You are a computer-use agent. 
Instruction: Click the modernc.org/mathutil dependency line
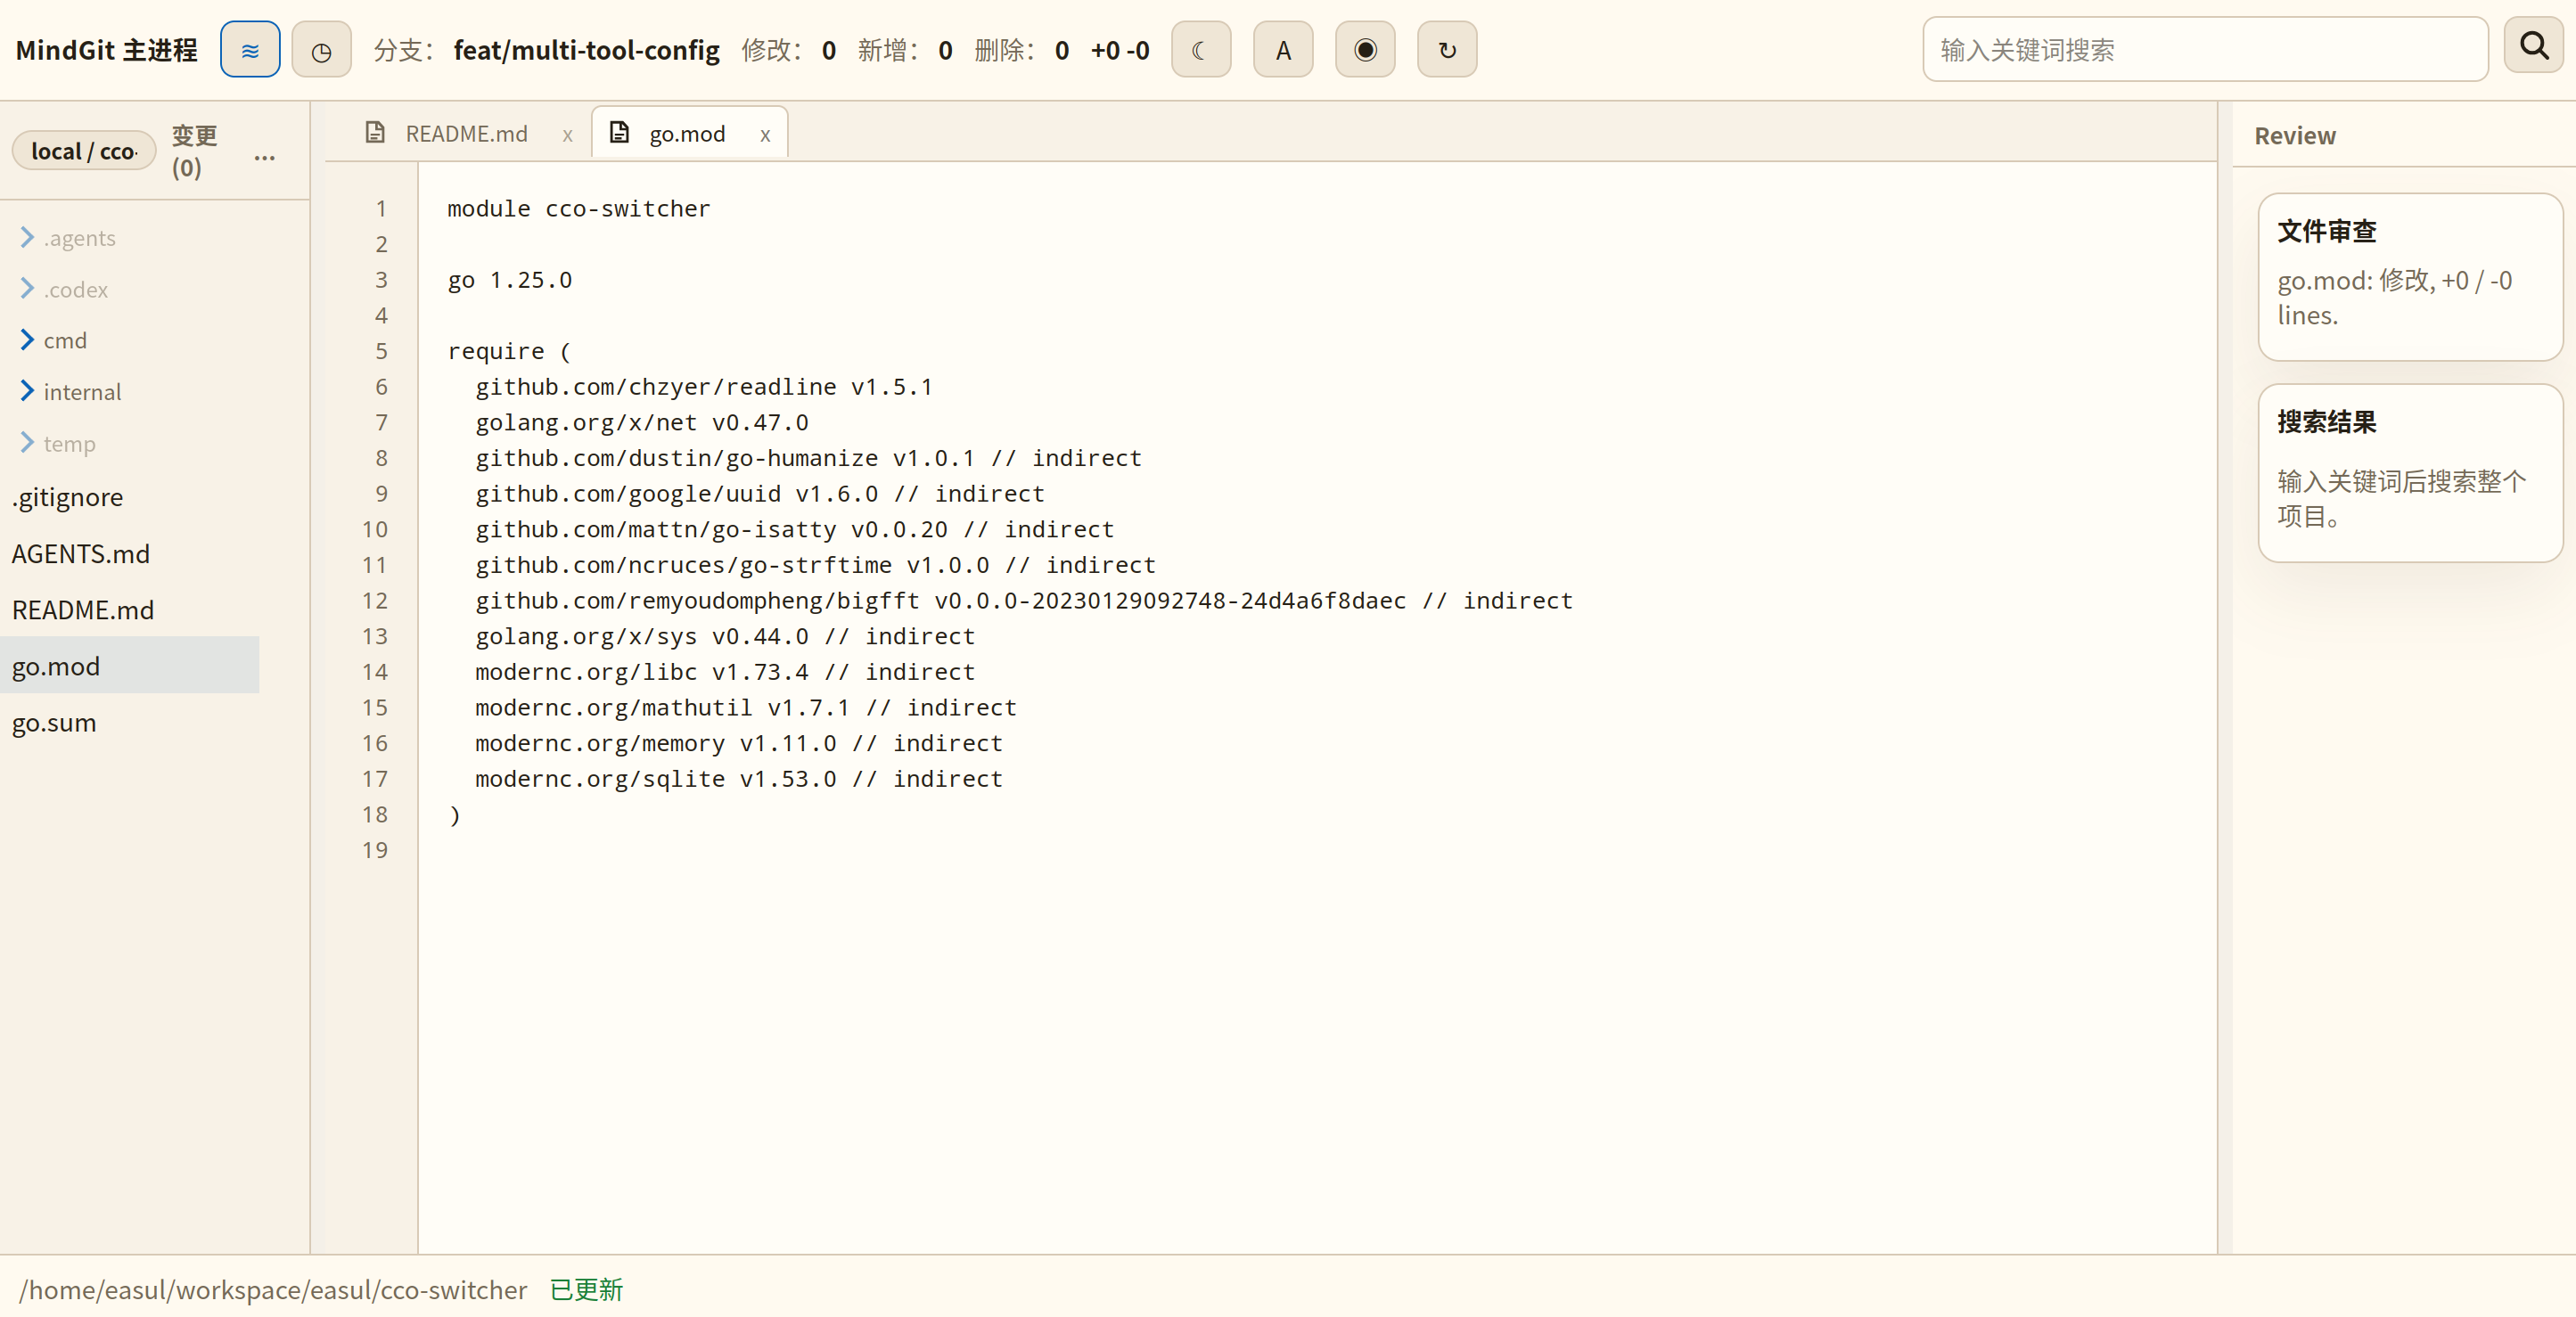click(x=746, y=708)
